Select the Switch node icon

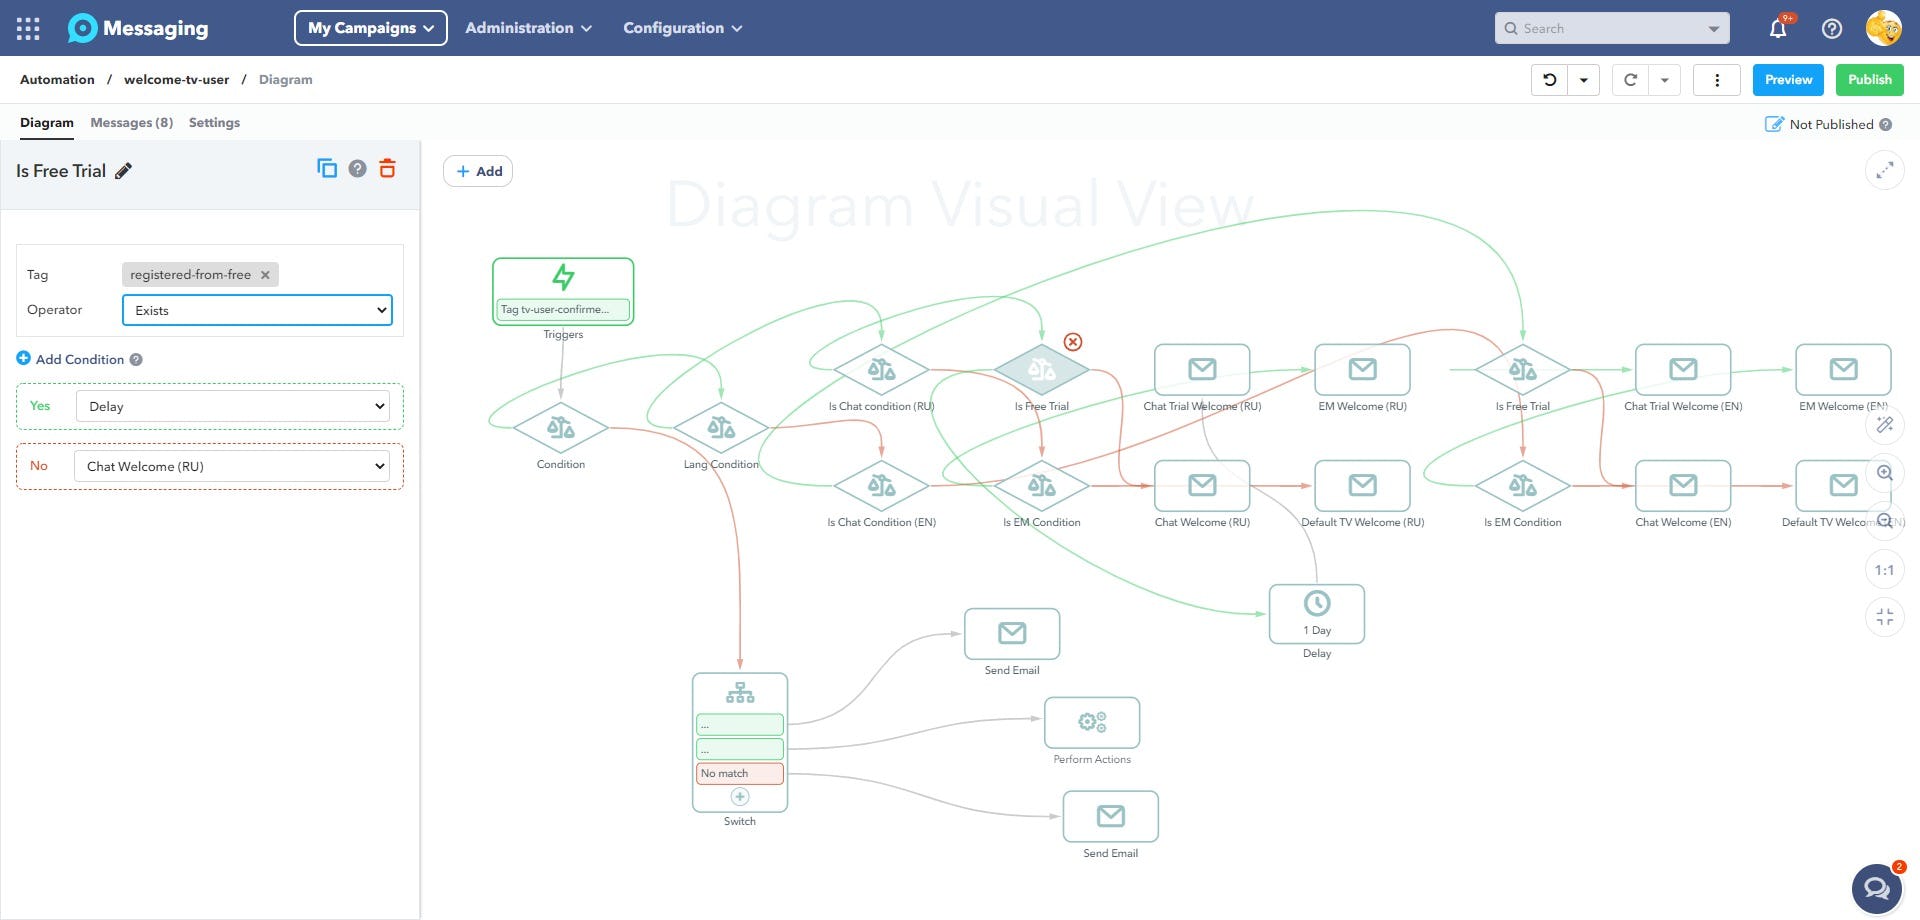click(x=740, y=692)
